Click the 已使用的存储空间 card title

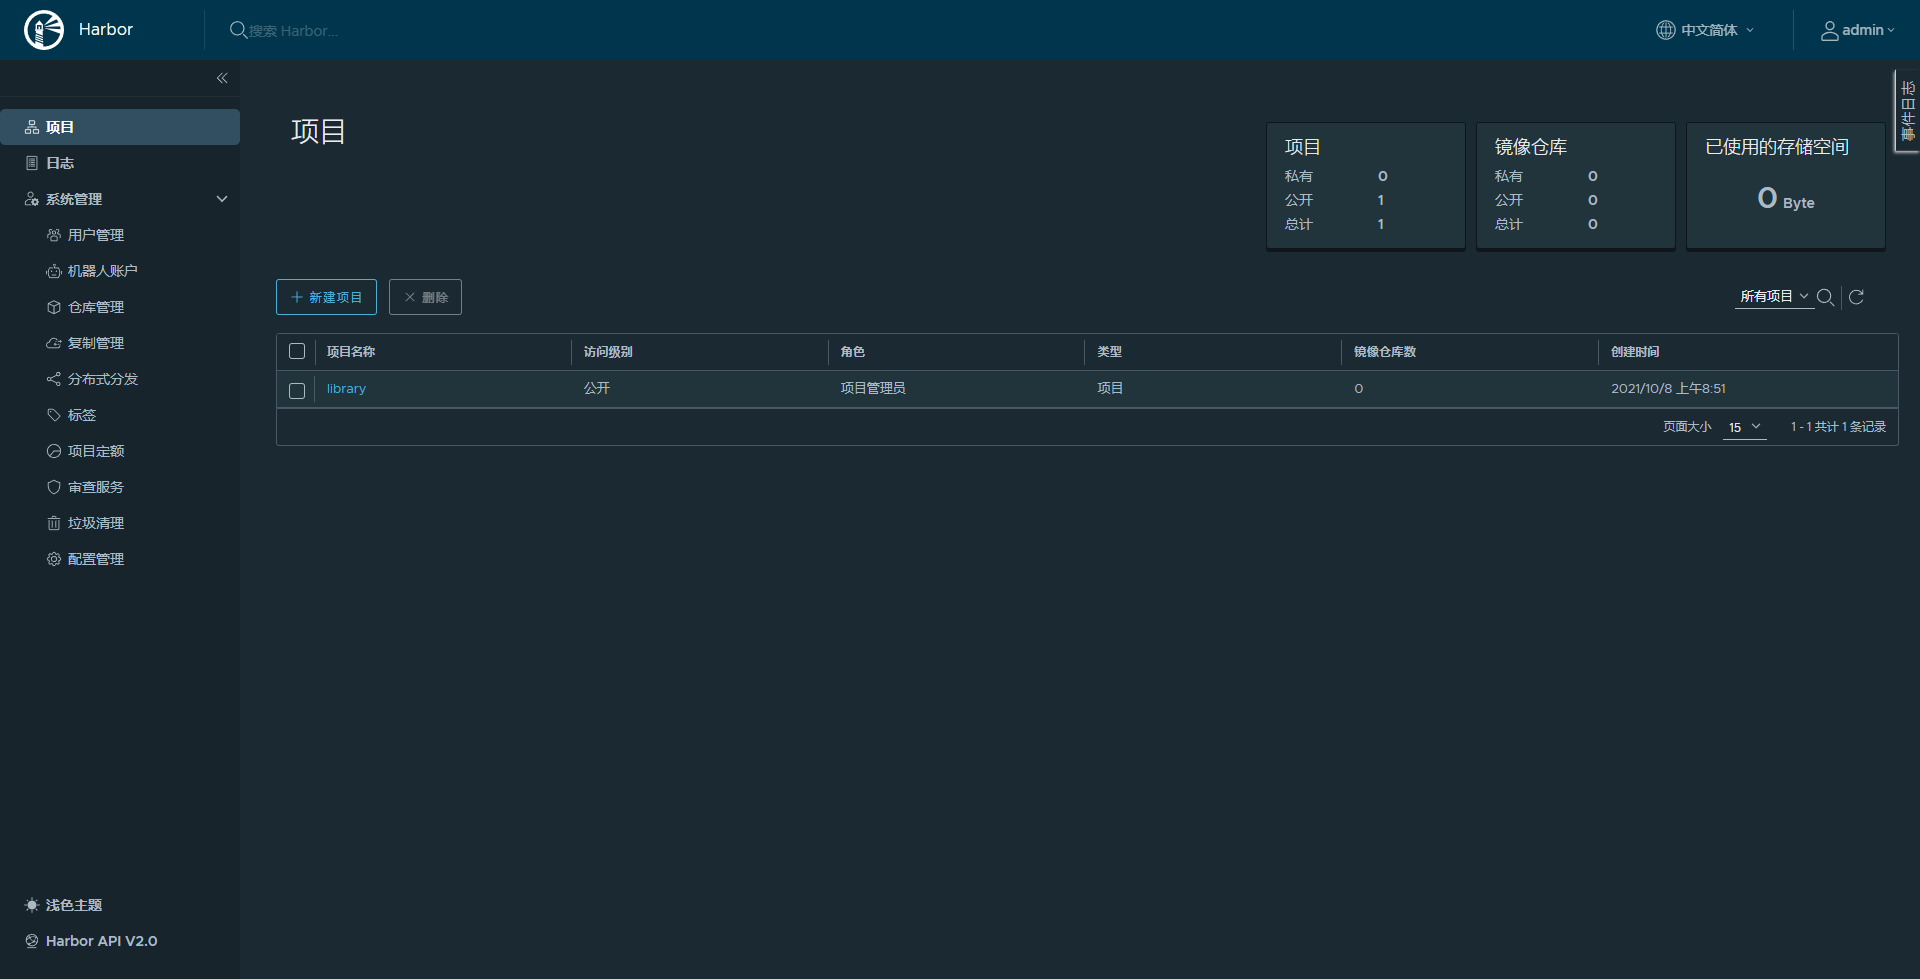click(1777, 147)
